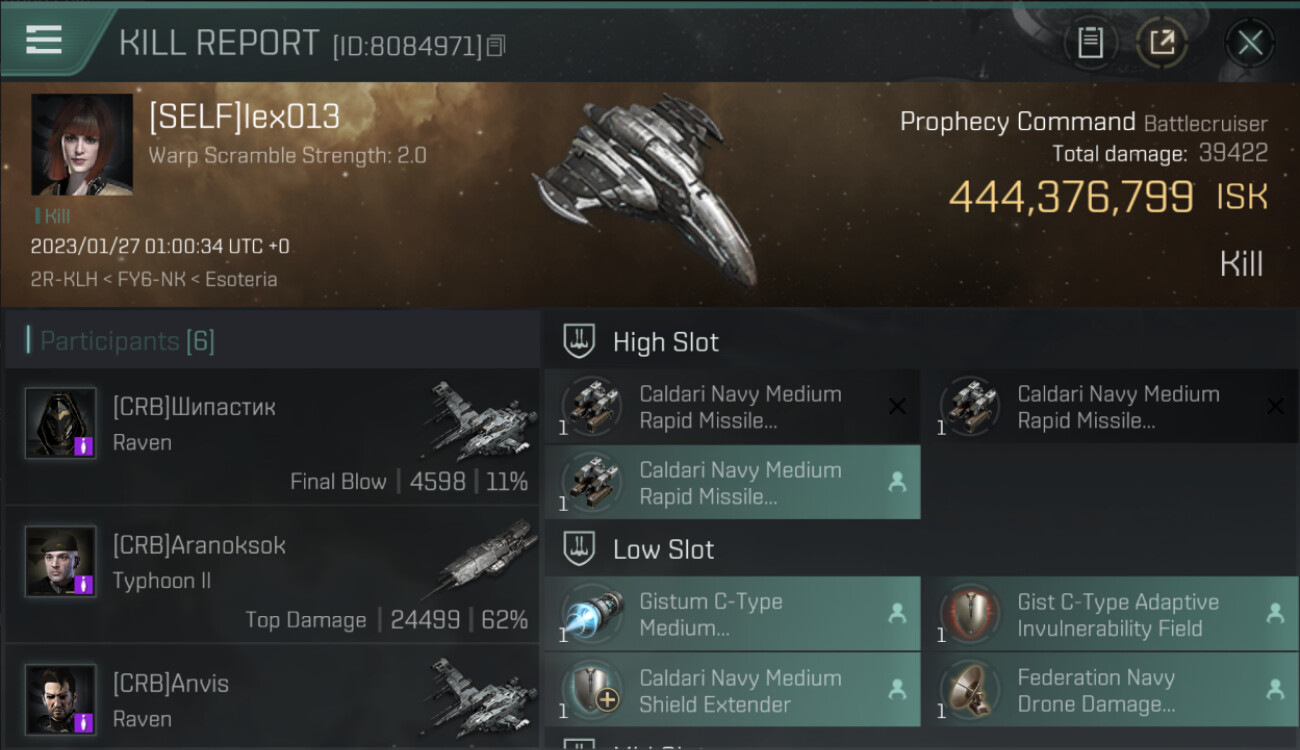Select the Gistum C-Type Medium module
Viewport: 1300px width, 750px height.
pyautogui.click(x=731, y=615)
